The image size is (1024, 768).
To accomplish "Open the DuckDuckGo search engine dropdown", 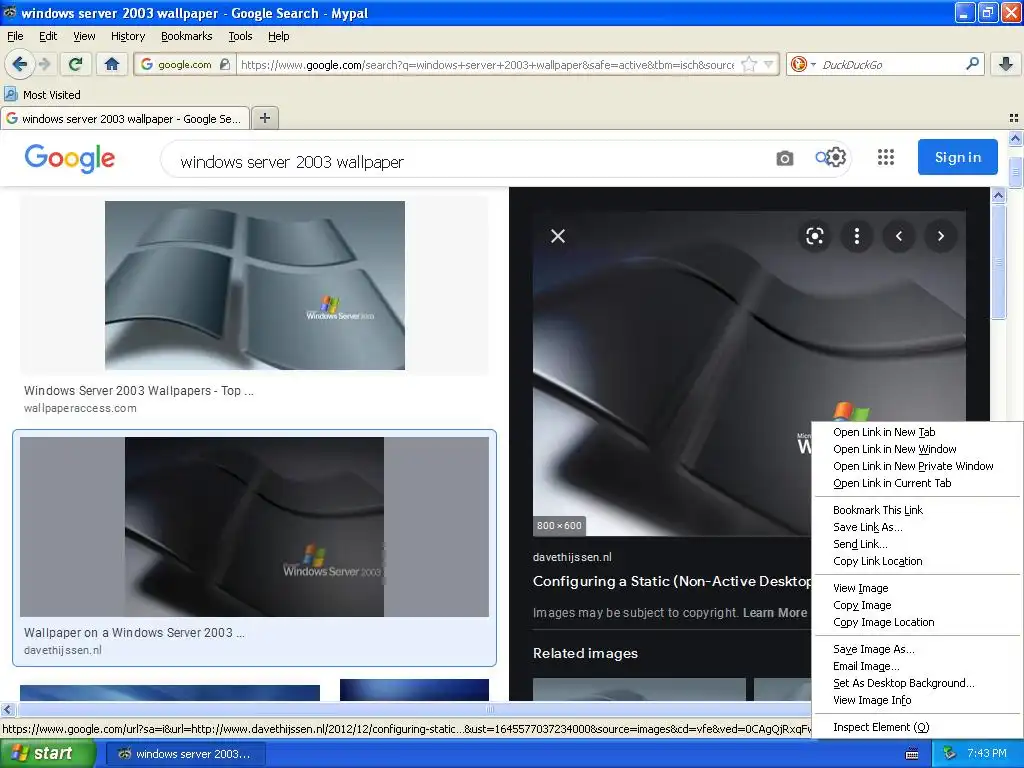I will tap(803, 64).
